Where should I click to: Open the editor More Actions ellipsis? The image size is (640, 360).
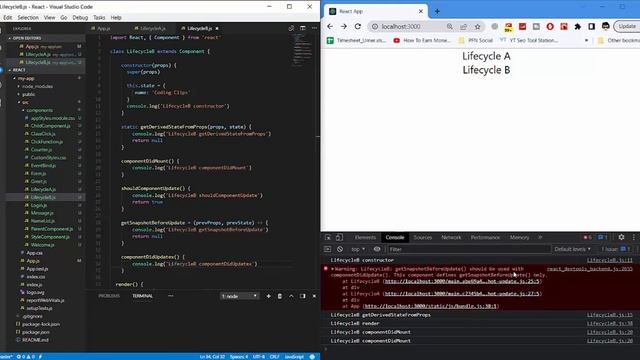coord(314,28)
